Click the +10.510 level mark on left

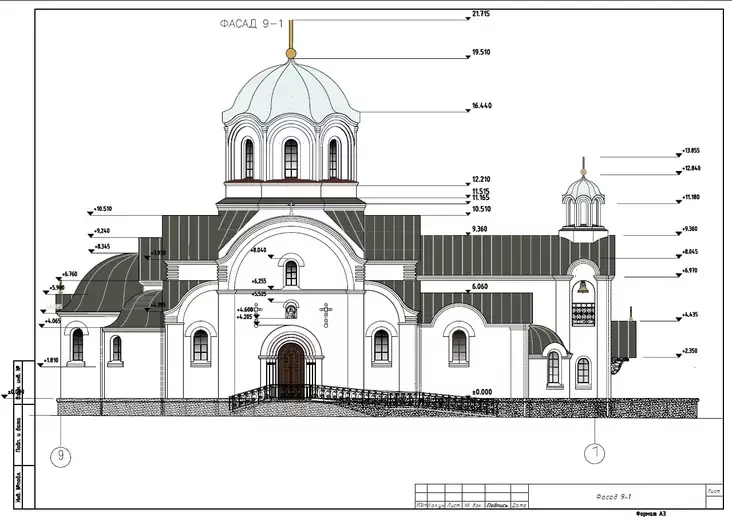(101, 209)
